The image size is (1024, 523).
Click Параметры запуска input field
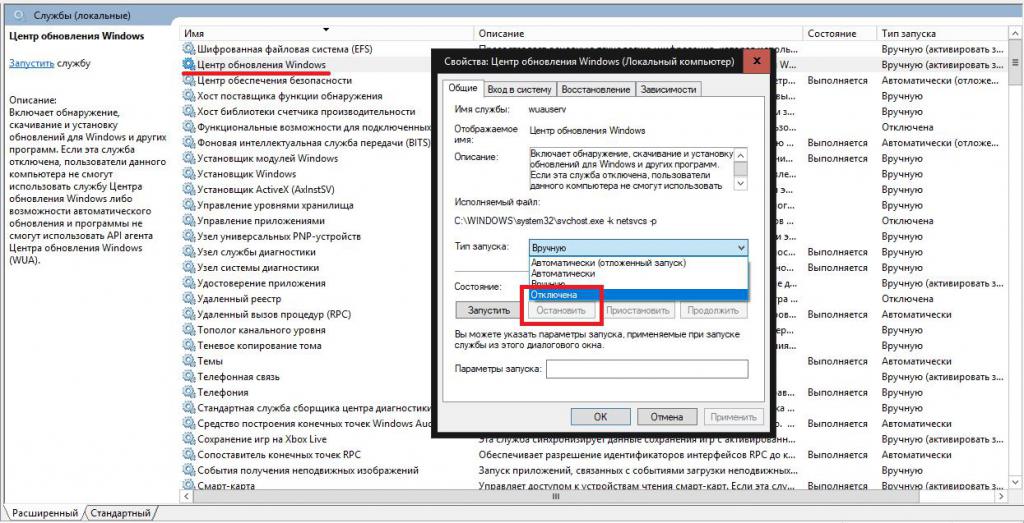(x=647, y=370)
